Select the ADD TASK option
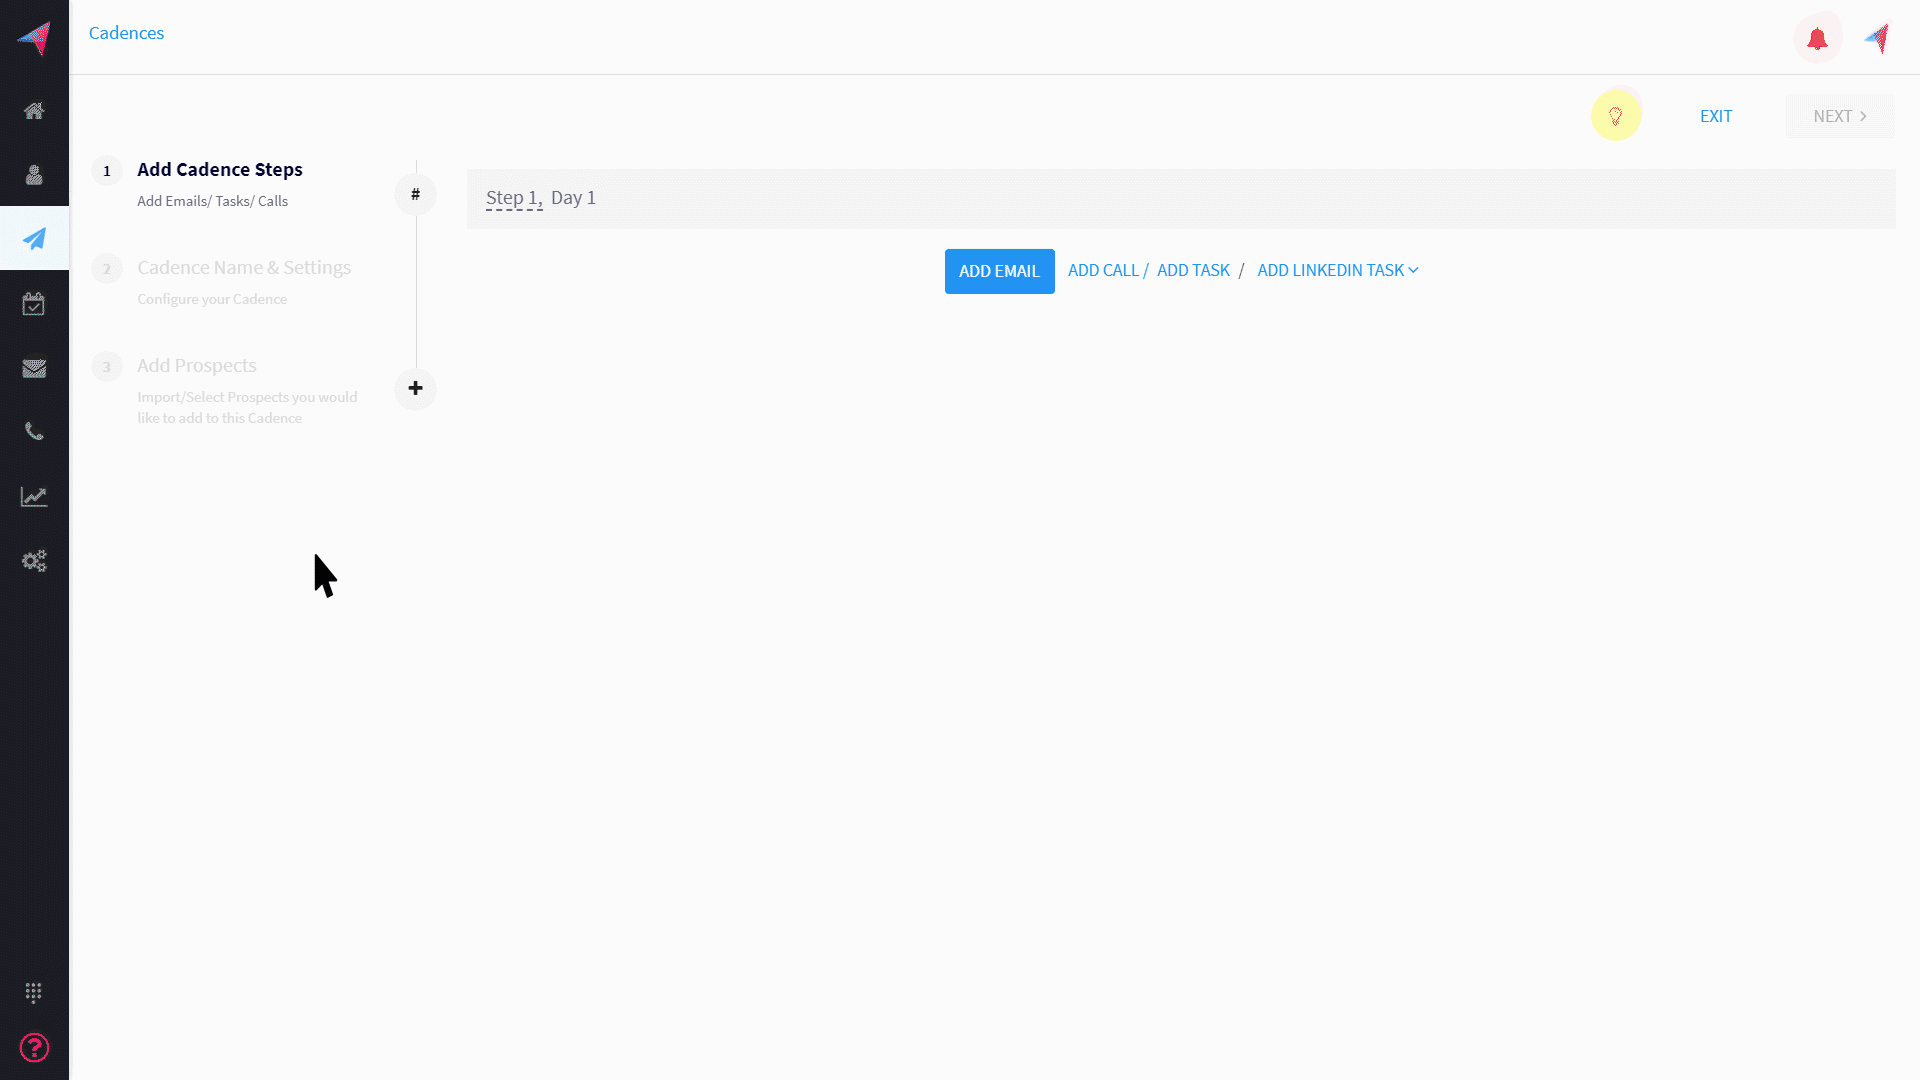Viewport: 1920px width, 1080px height. 1193,270
